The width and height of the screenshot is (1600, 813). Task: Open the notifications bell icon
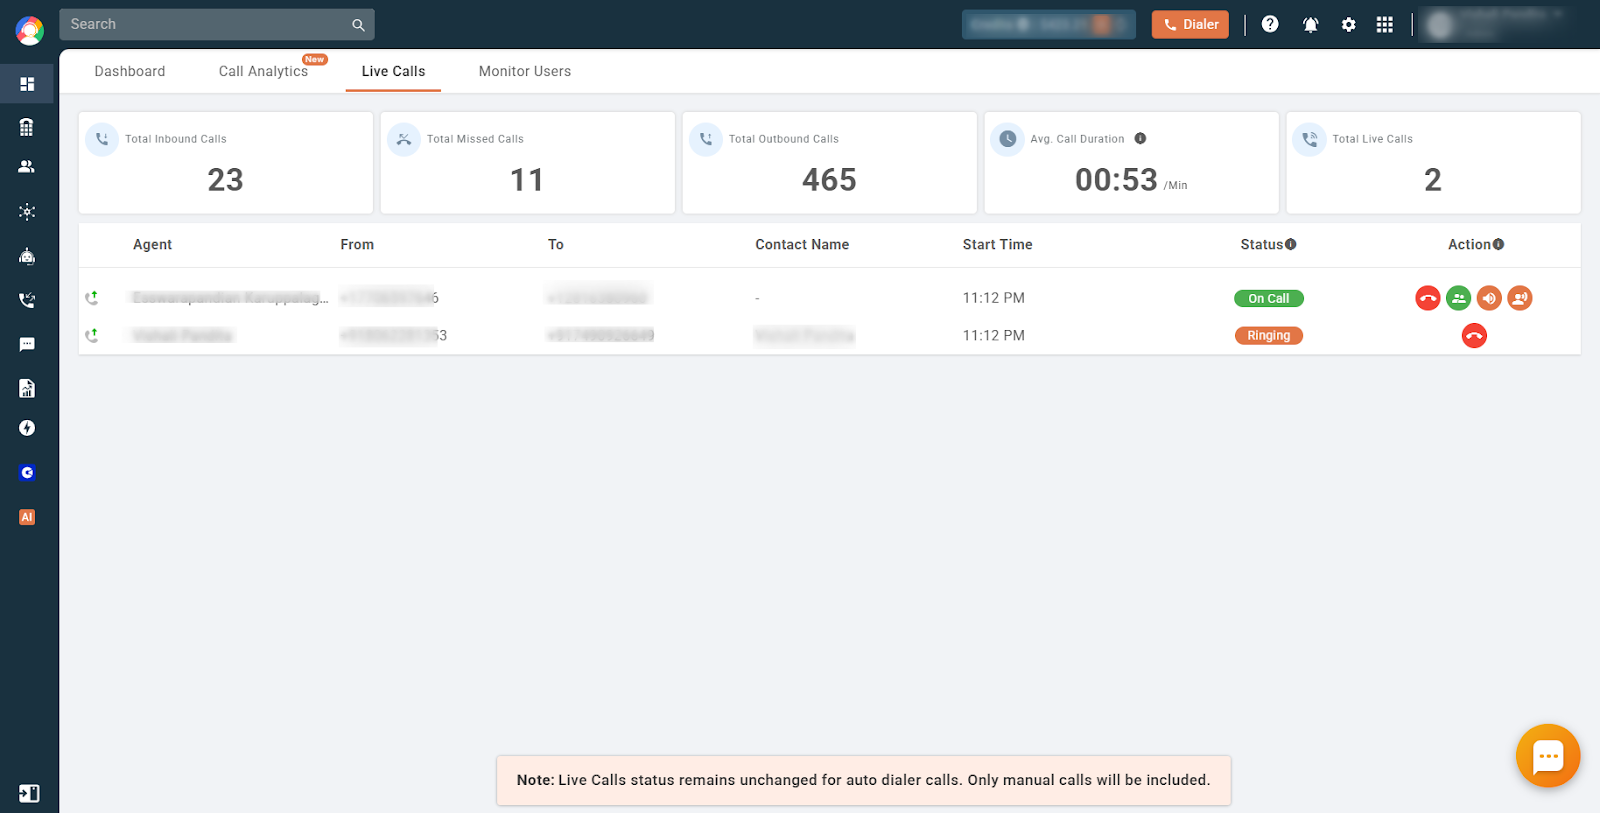(x=1310, y=25)
